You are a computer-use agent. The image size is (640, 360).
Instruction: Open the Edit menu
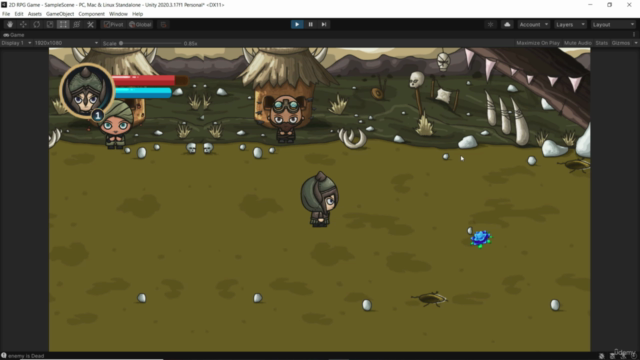19,14
